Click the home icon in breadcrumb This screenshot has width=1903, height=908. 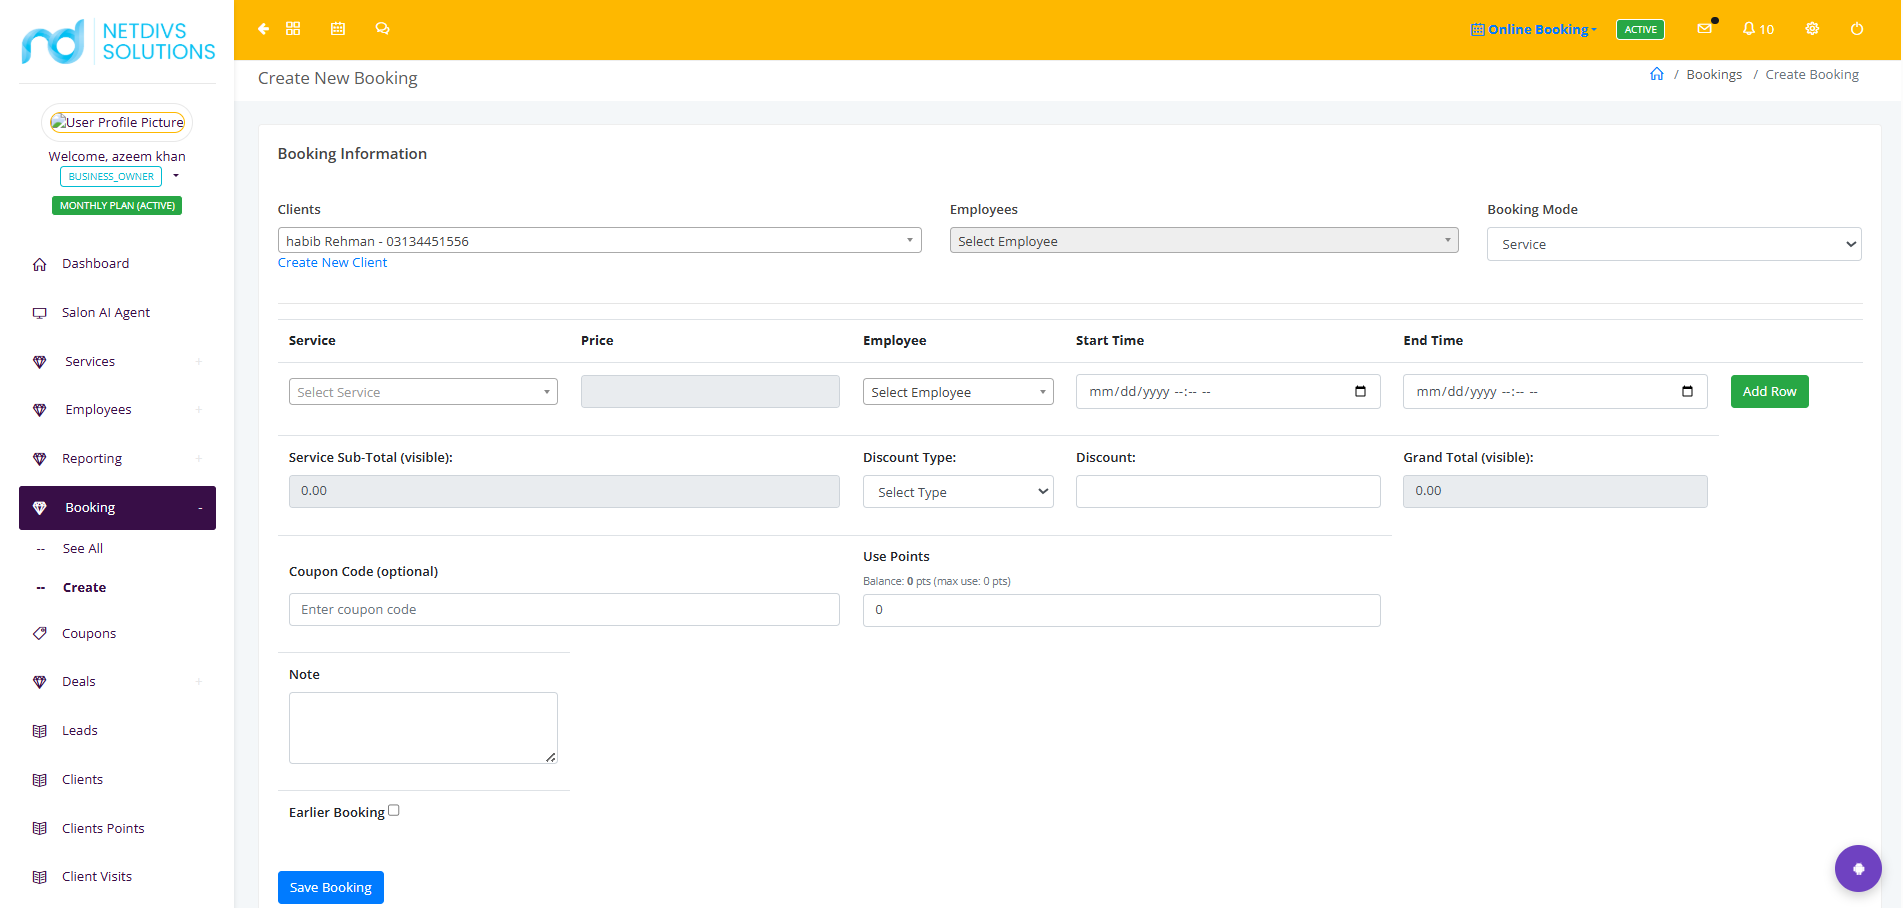tap(1657, 74)
